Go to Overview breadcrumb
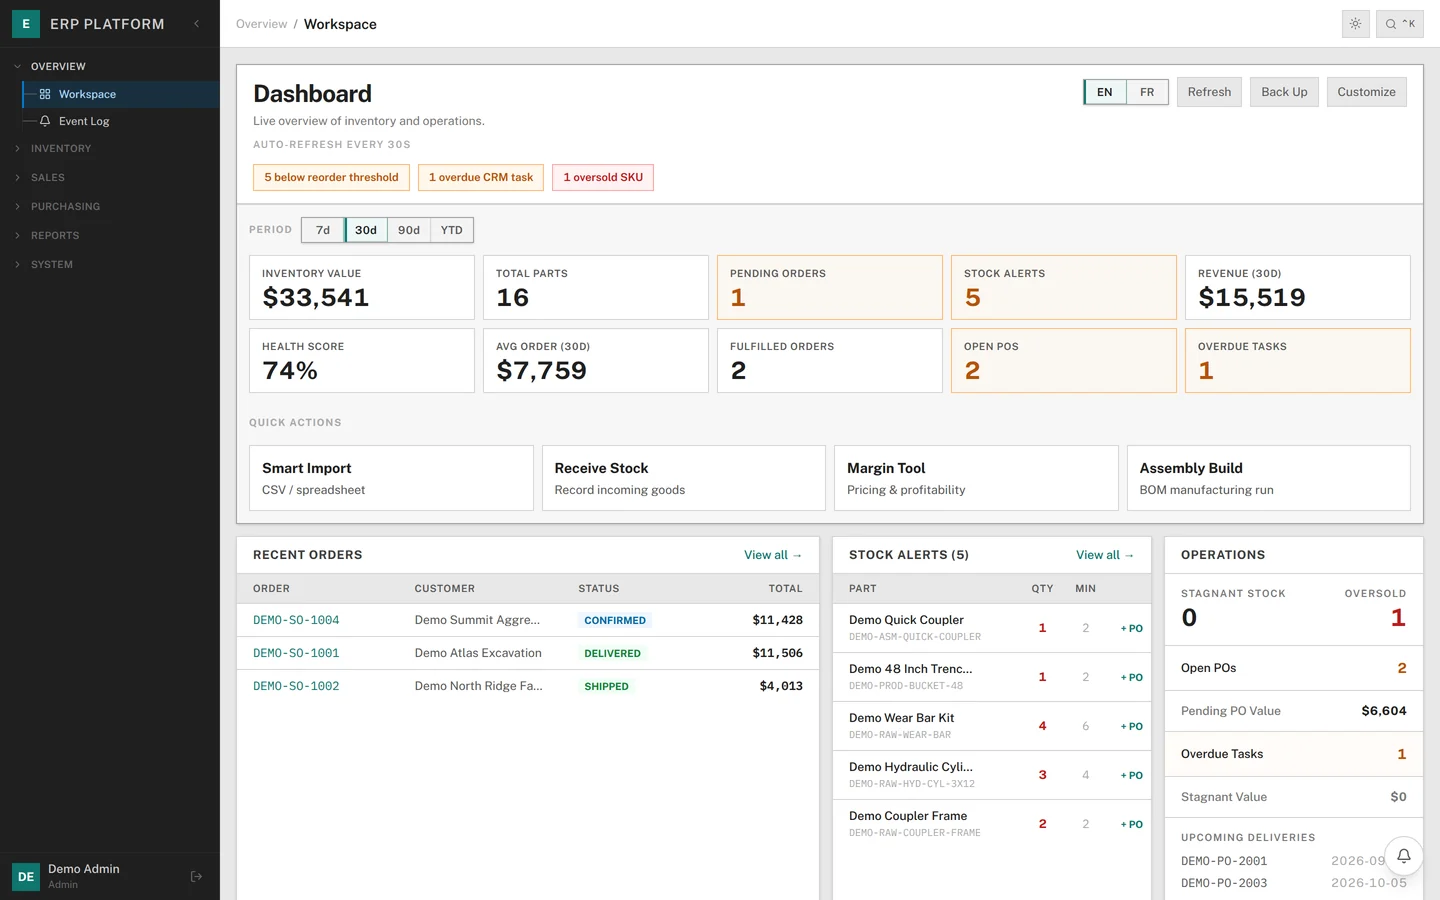The width and height of the screenshot is (1440, 900). tap(261, 24)
